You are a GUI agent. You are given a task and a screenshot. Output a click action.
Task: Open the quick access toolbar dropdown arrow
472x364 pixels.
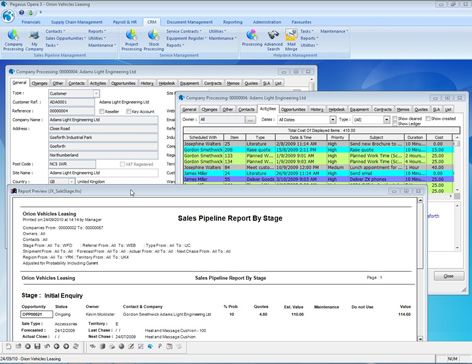pyautogui.click(x=40, y=13)
